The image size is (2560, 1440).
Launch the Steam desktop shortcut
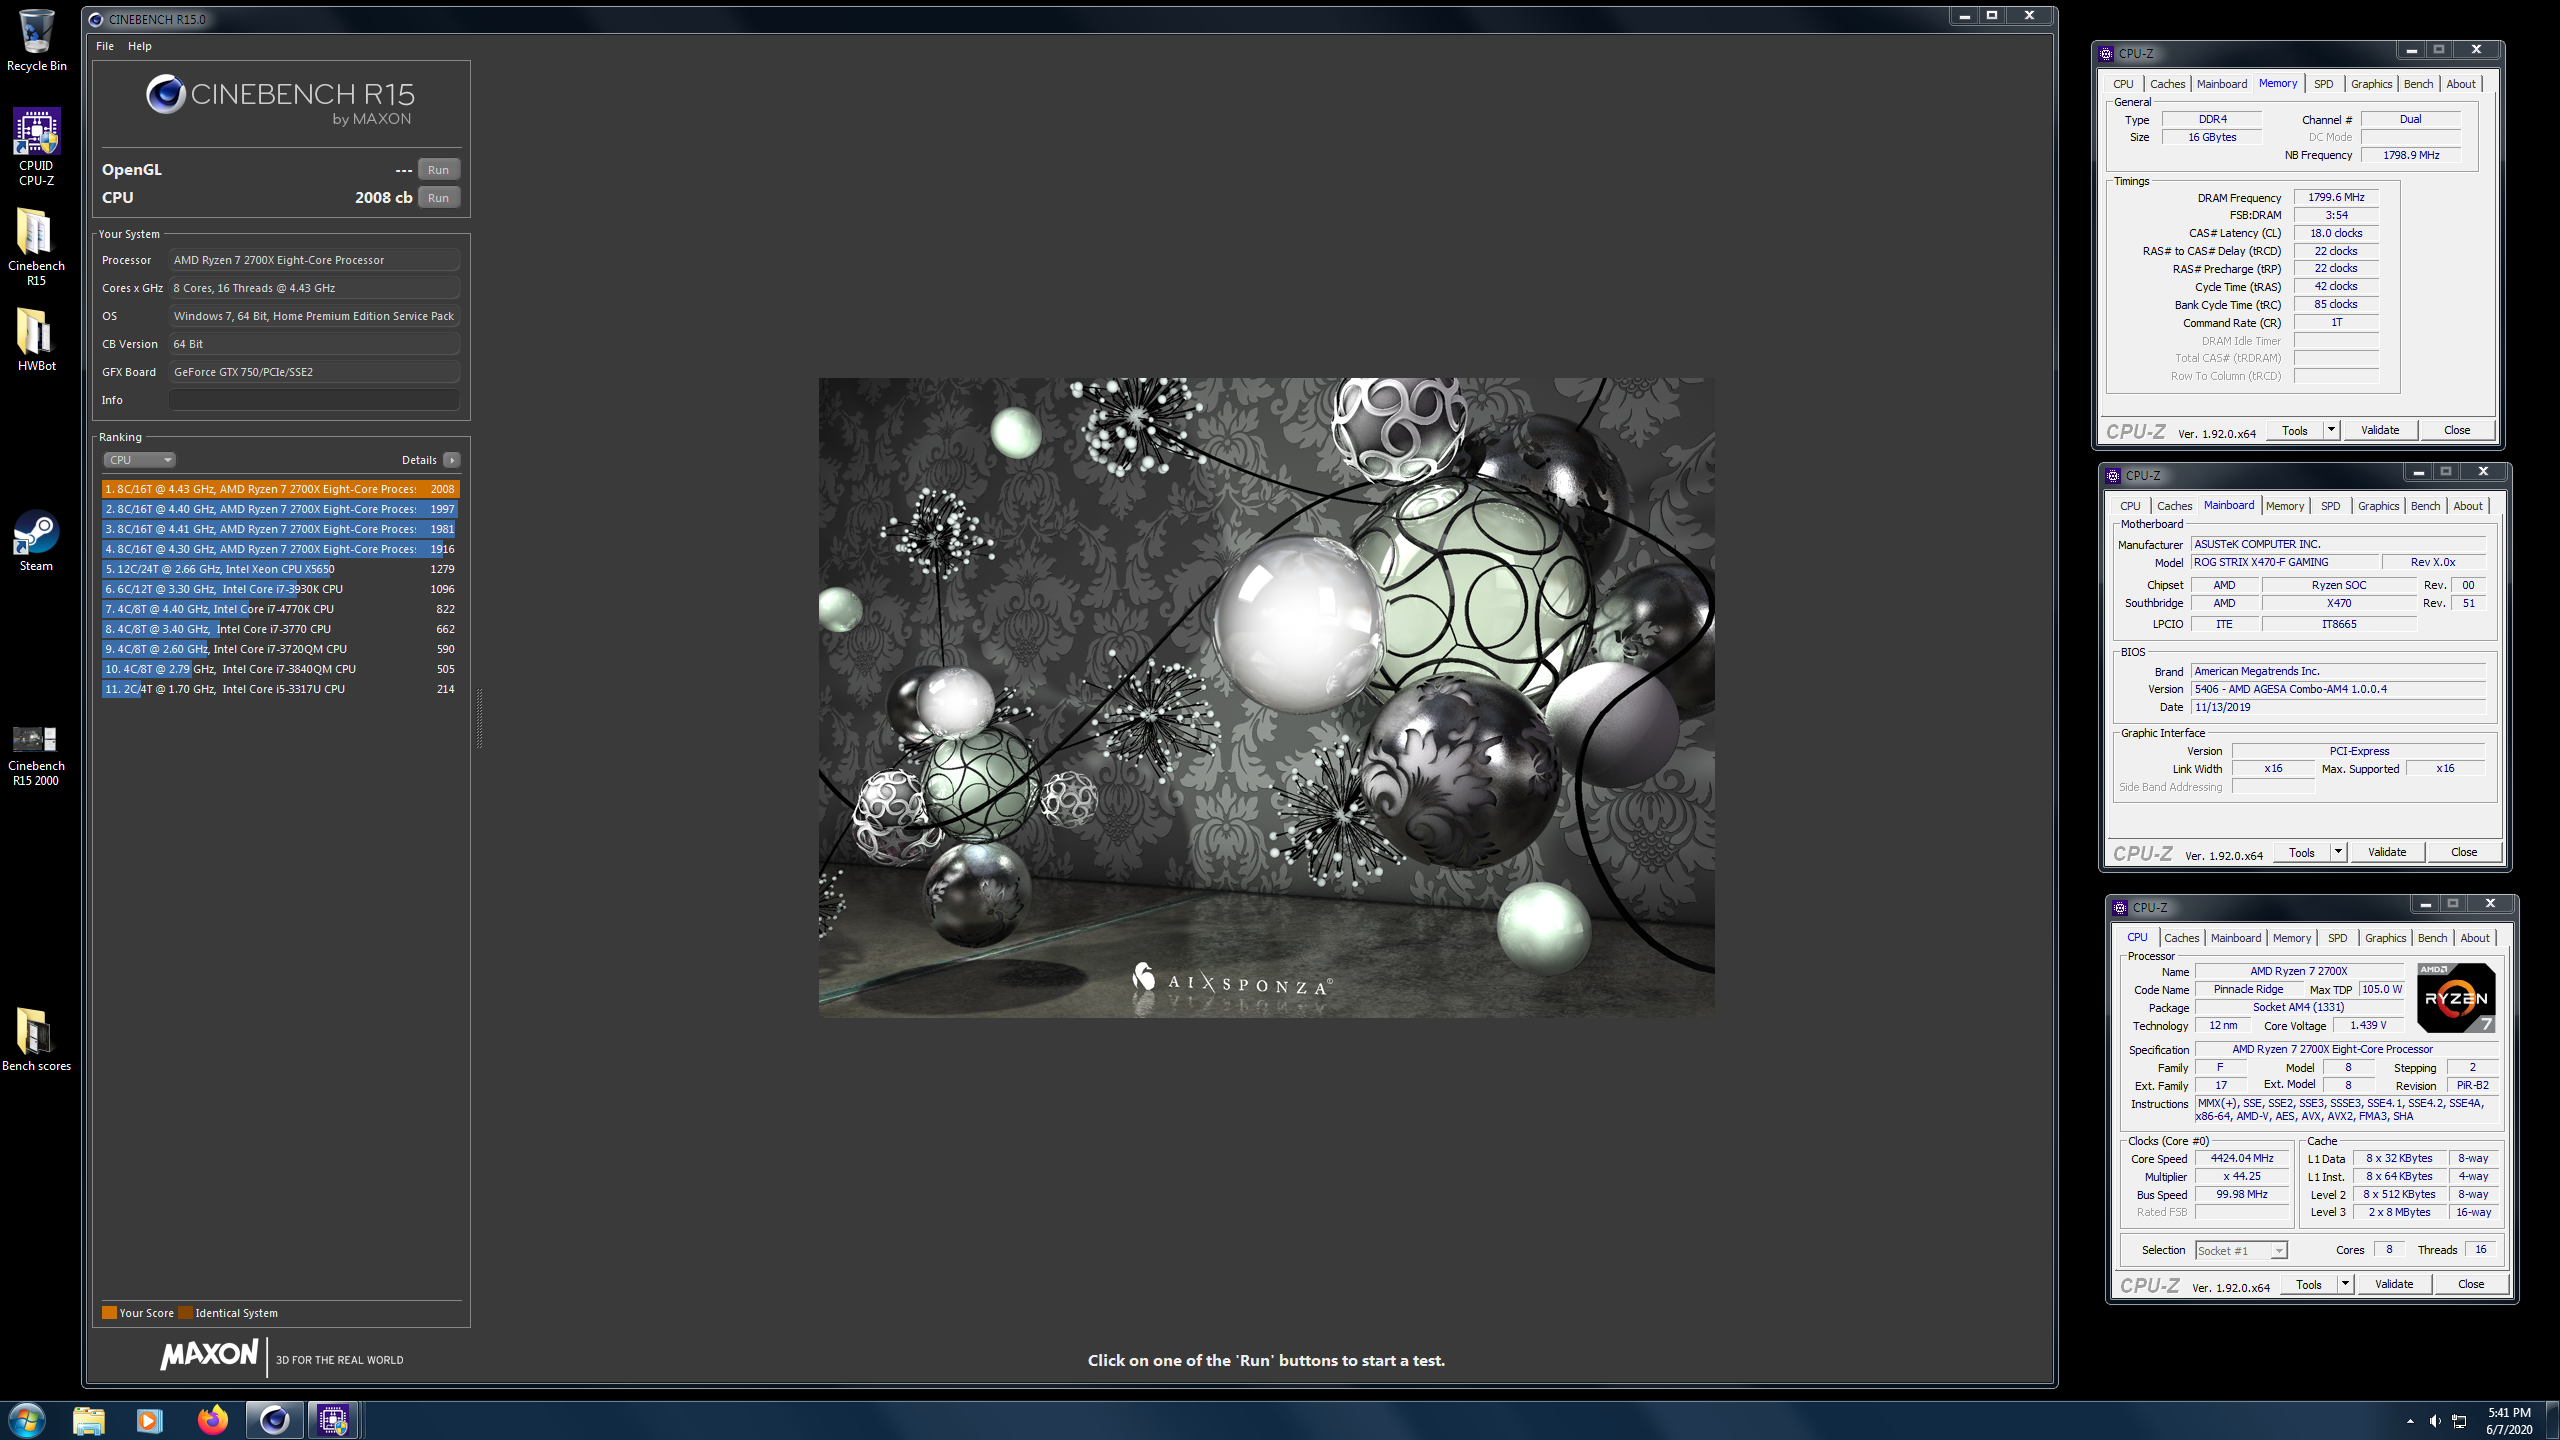[x=36, y=540]
